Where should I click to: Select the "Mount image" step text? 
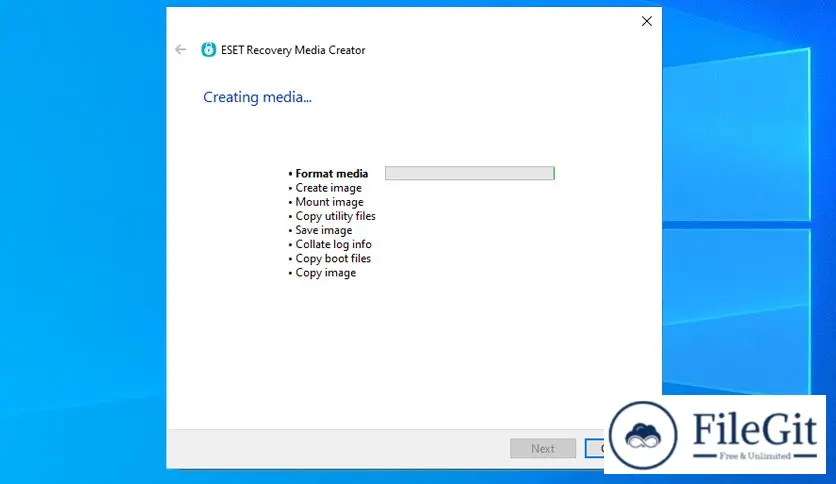coord(329,202)
